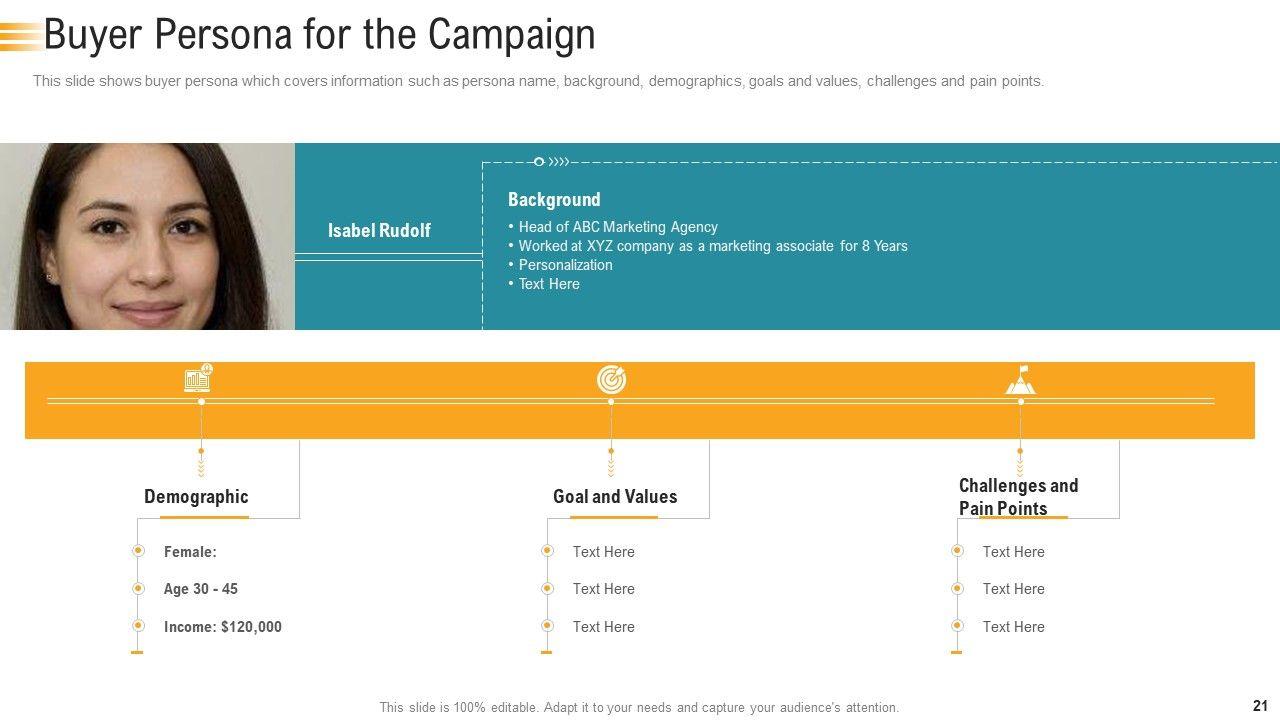1280x720 pixels.
Task: Click the target goal icon
Action: (611, 379)
